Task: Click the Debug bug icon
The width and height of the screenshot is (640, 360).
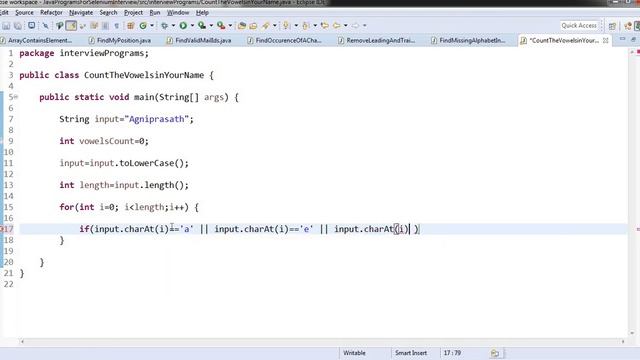Action: click(x=164, y=26)
